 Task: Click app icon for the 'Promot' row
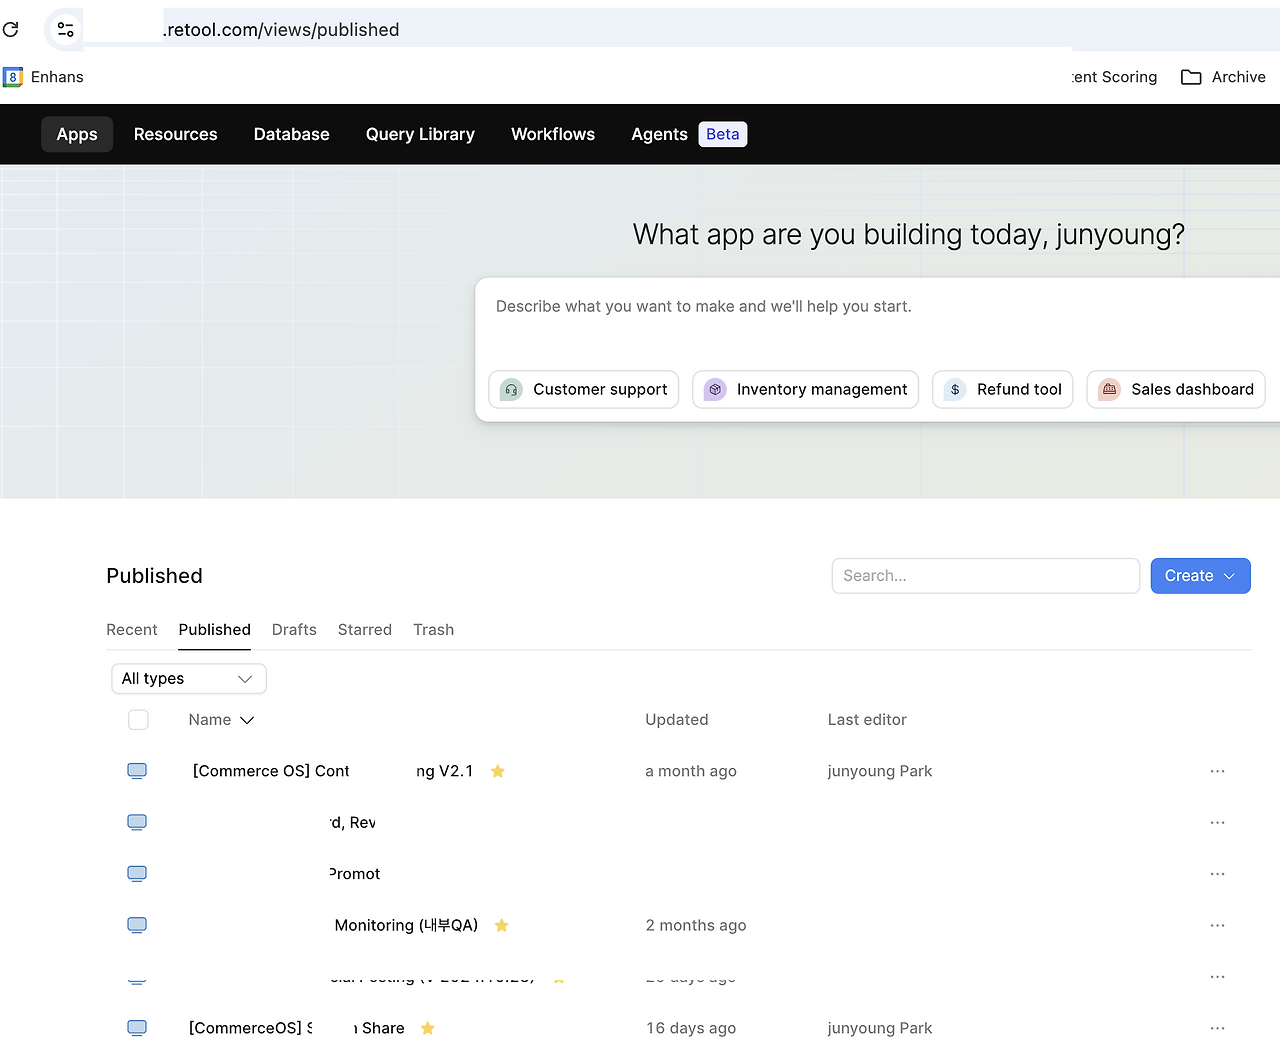137,873
